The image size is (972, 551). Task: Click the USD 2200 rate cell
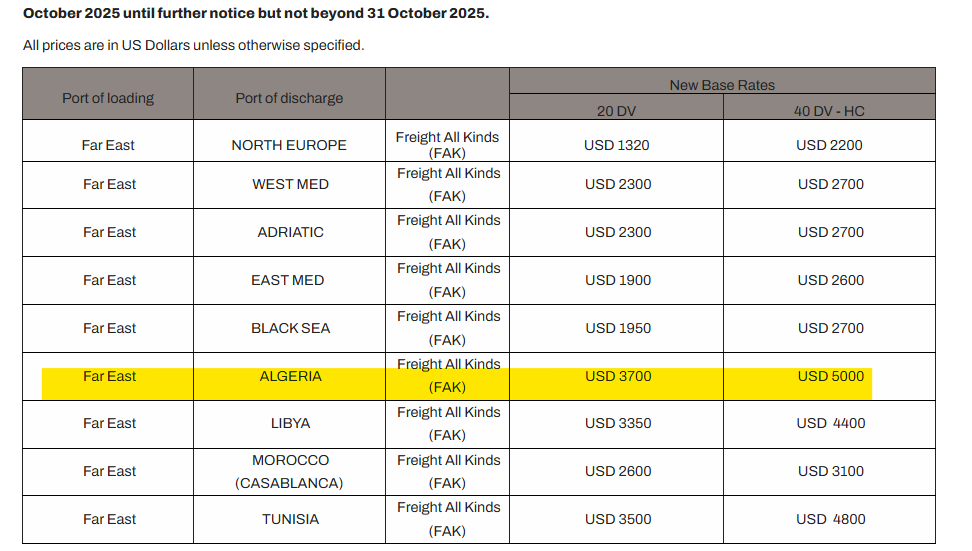(829, 145)
